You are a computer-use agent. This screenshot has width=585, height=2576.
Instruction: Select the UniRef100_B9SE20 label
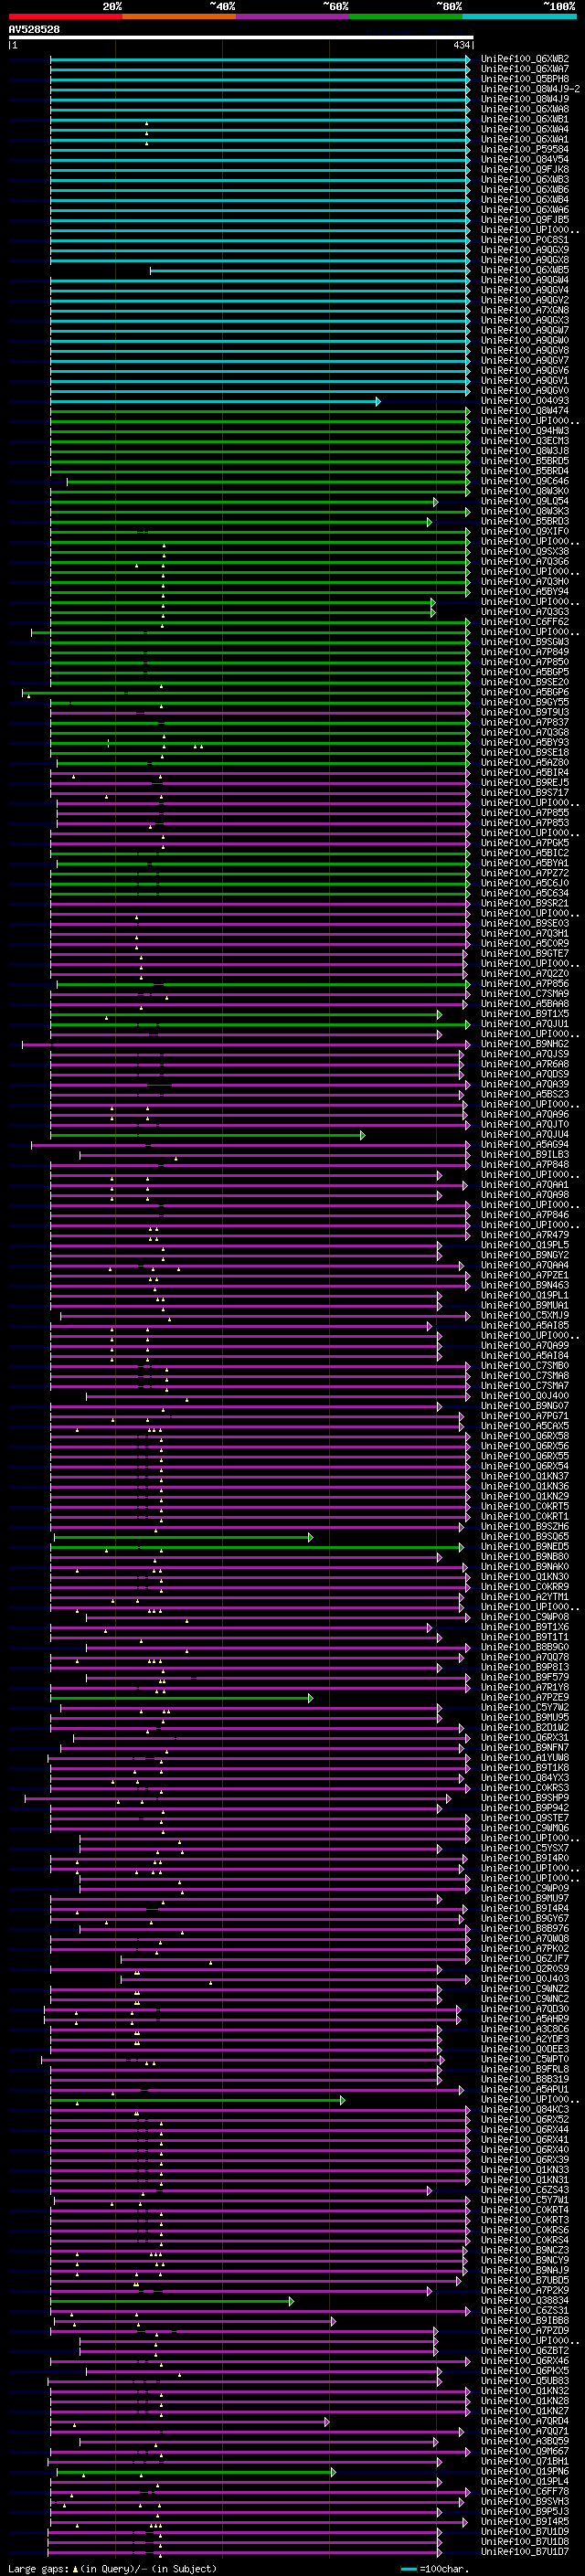click(525, 682)
